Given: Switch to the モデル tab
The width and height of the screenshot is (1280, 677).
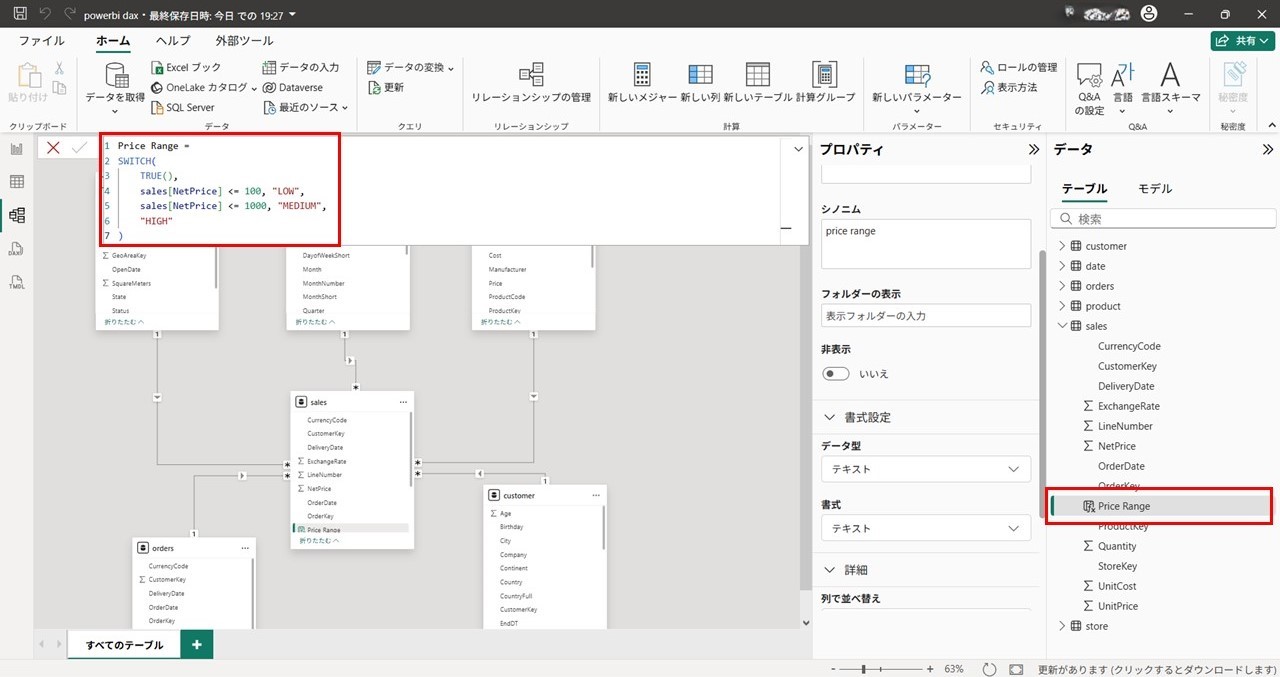Looking at the screenshot, I should pyautogui.click(x=1155, y=188).
